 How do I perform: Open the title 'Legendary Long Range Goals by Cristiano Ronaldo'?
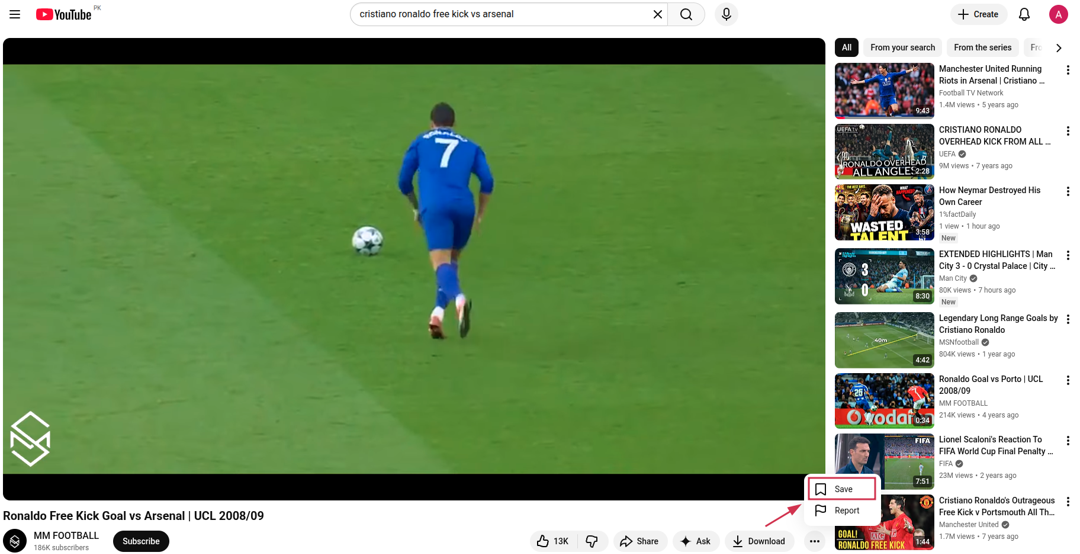(x=998, y=324)
